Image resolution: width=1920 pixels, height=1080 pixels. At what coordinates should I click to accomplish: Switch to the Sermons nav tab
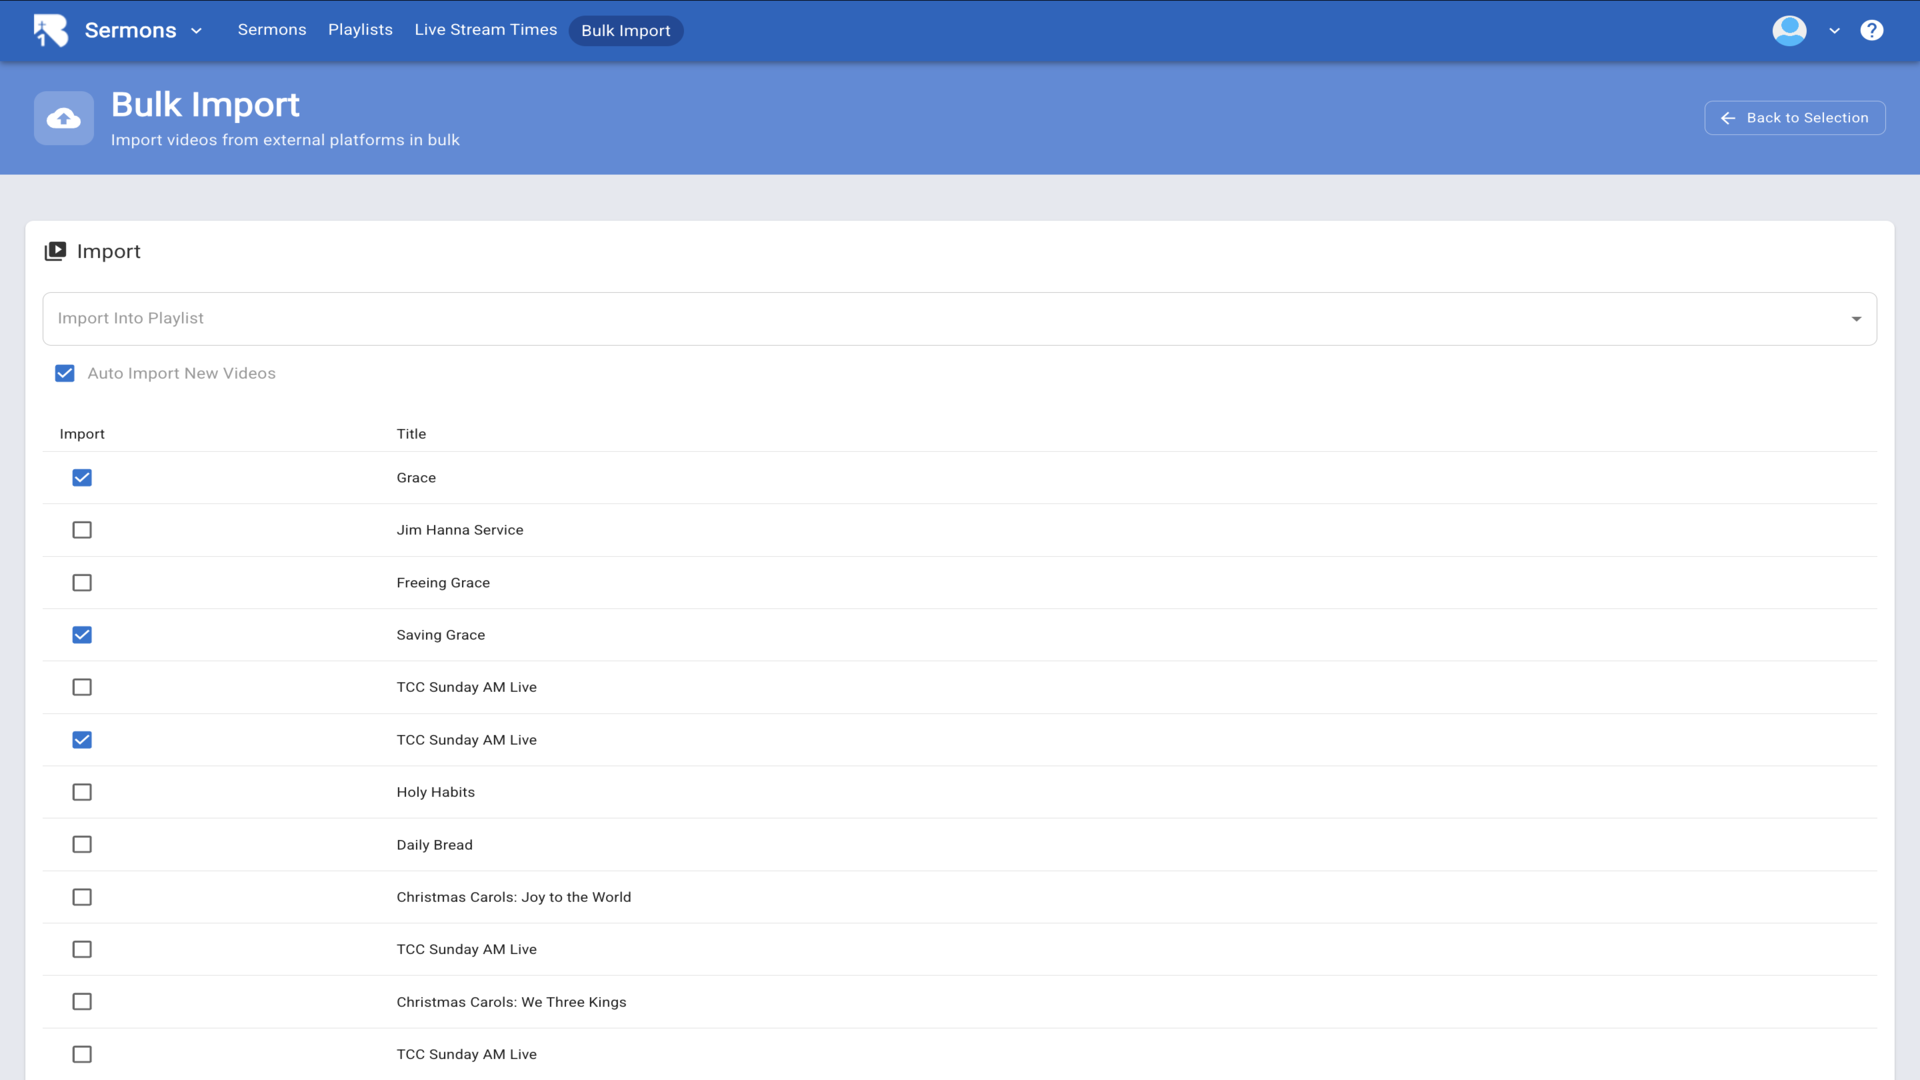pyautogui.click(x=272, y=30)
